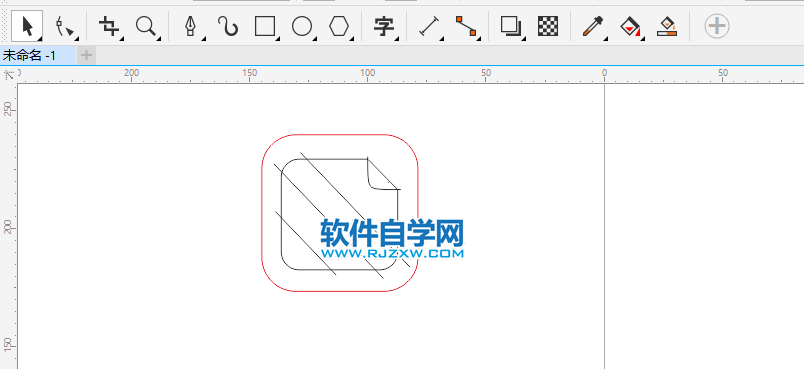Expand the Zoom tool flyout arrow

point(158,39)
